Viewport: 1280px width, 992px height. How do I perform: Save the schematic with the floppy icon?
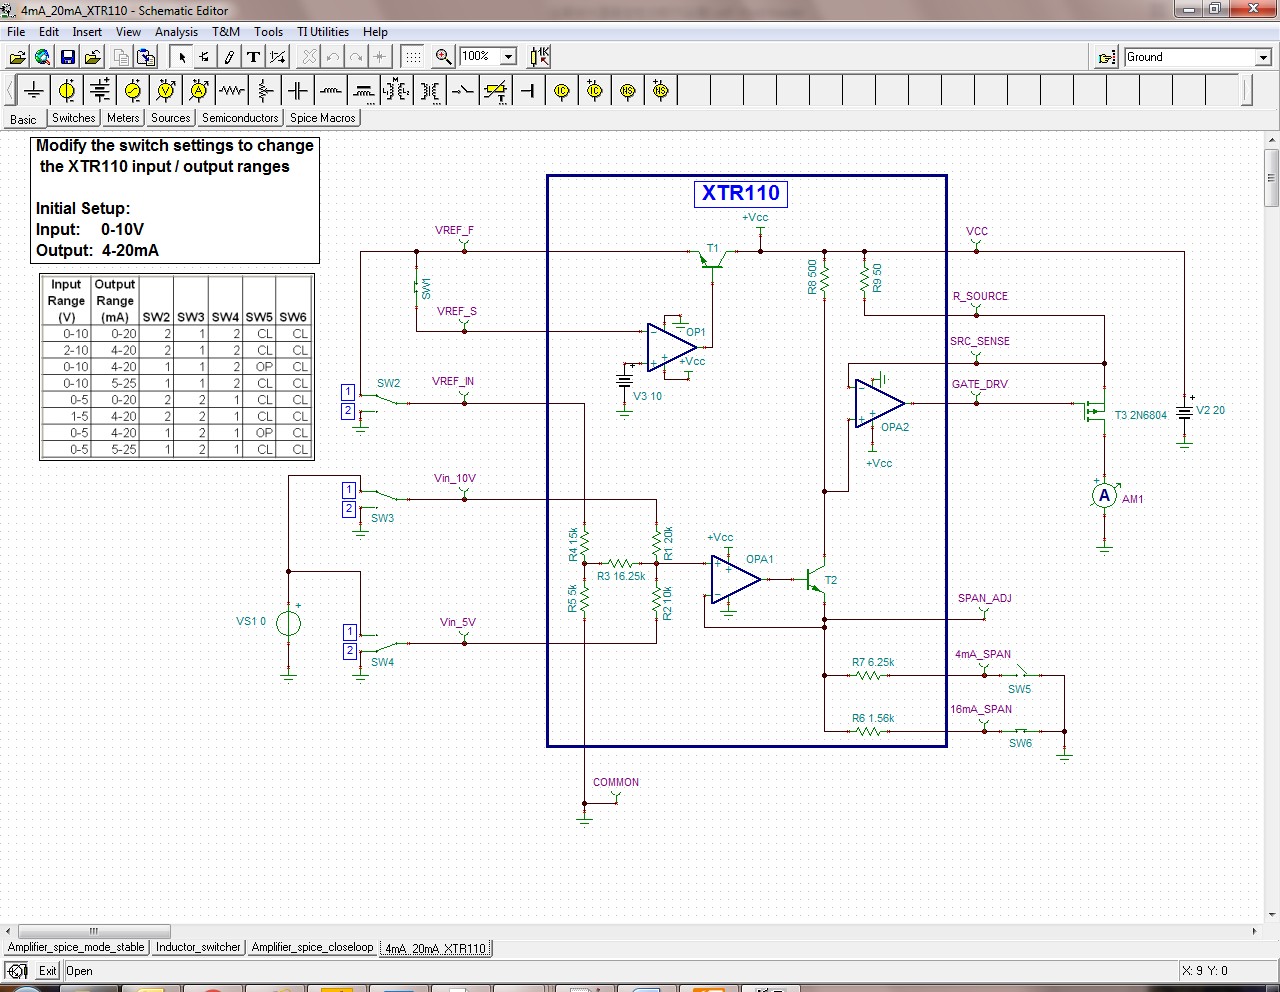click(67, 57)
